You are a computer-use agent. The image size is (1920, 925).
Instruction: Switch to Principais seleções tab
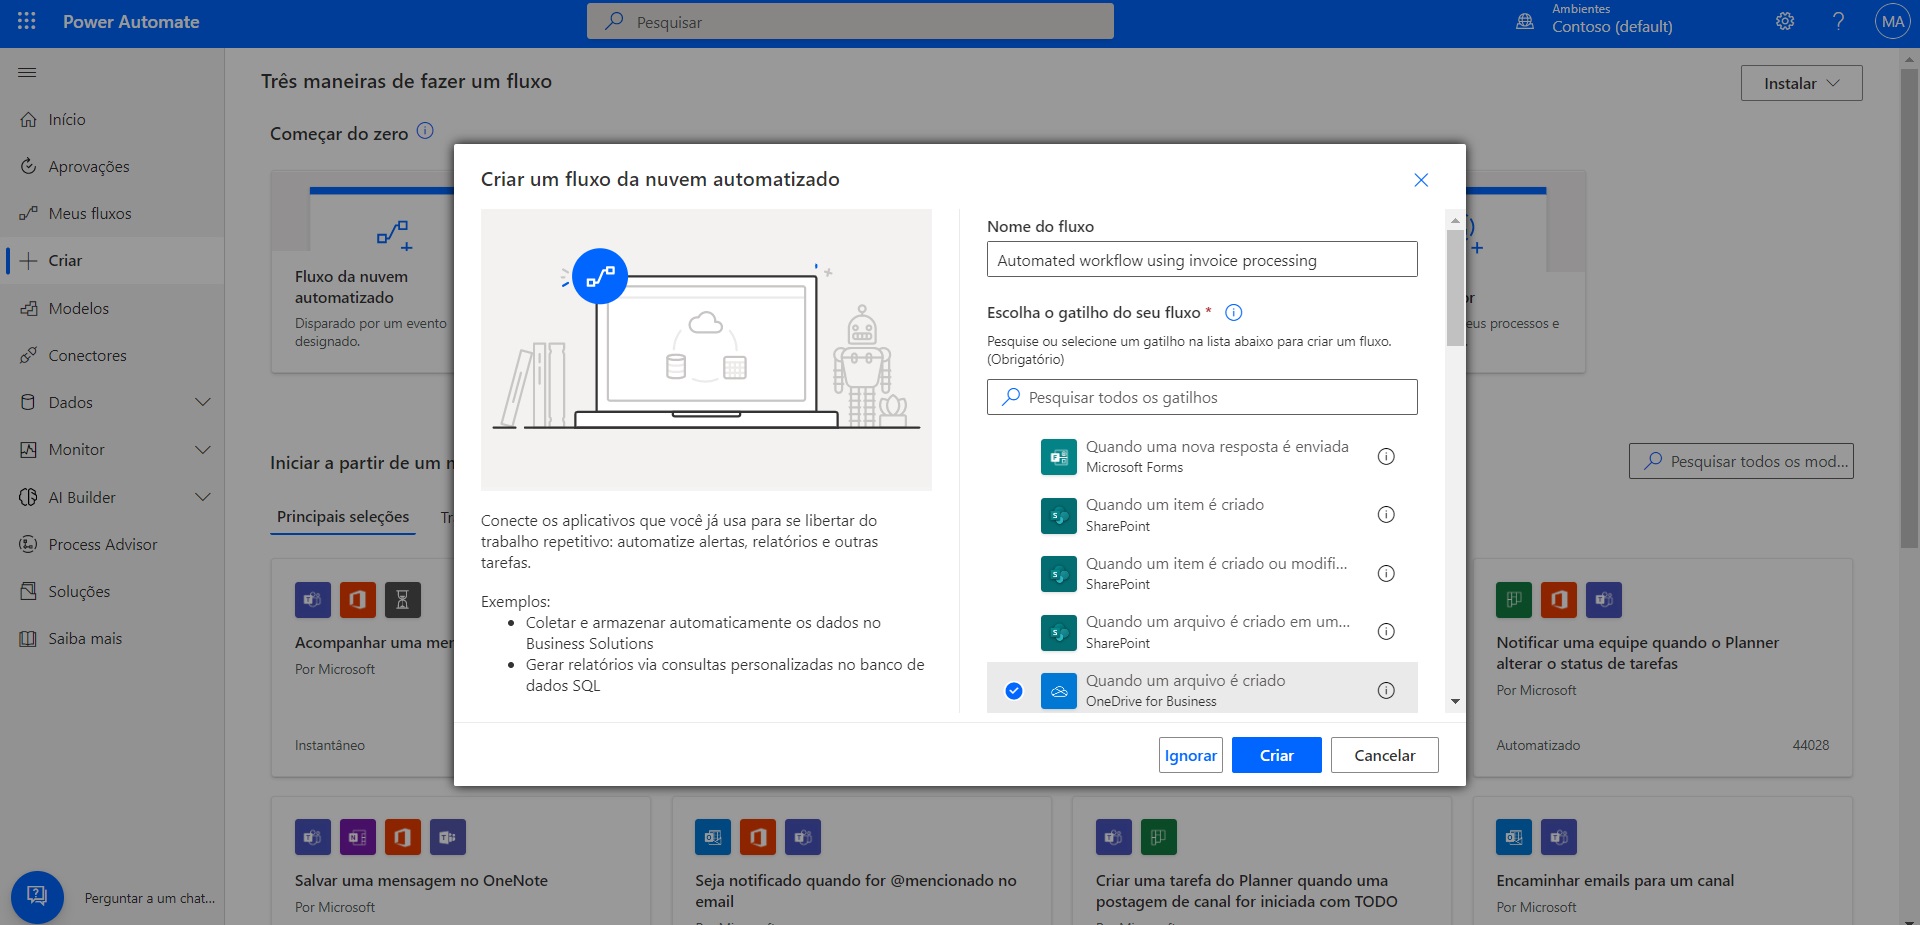[343, 517]
